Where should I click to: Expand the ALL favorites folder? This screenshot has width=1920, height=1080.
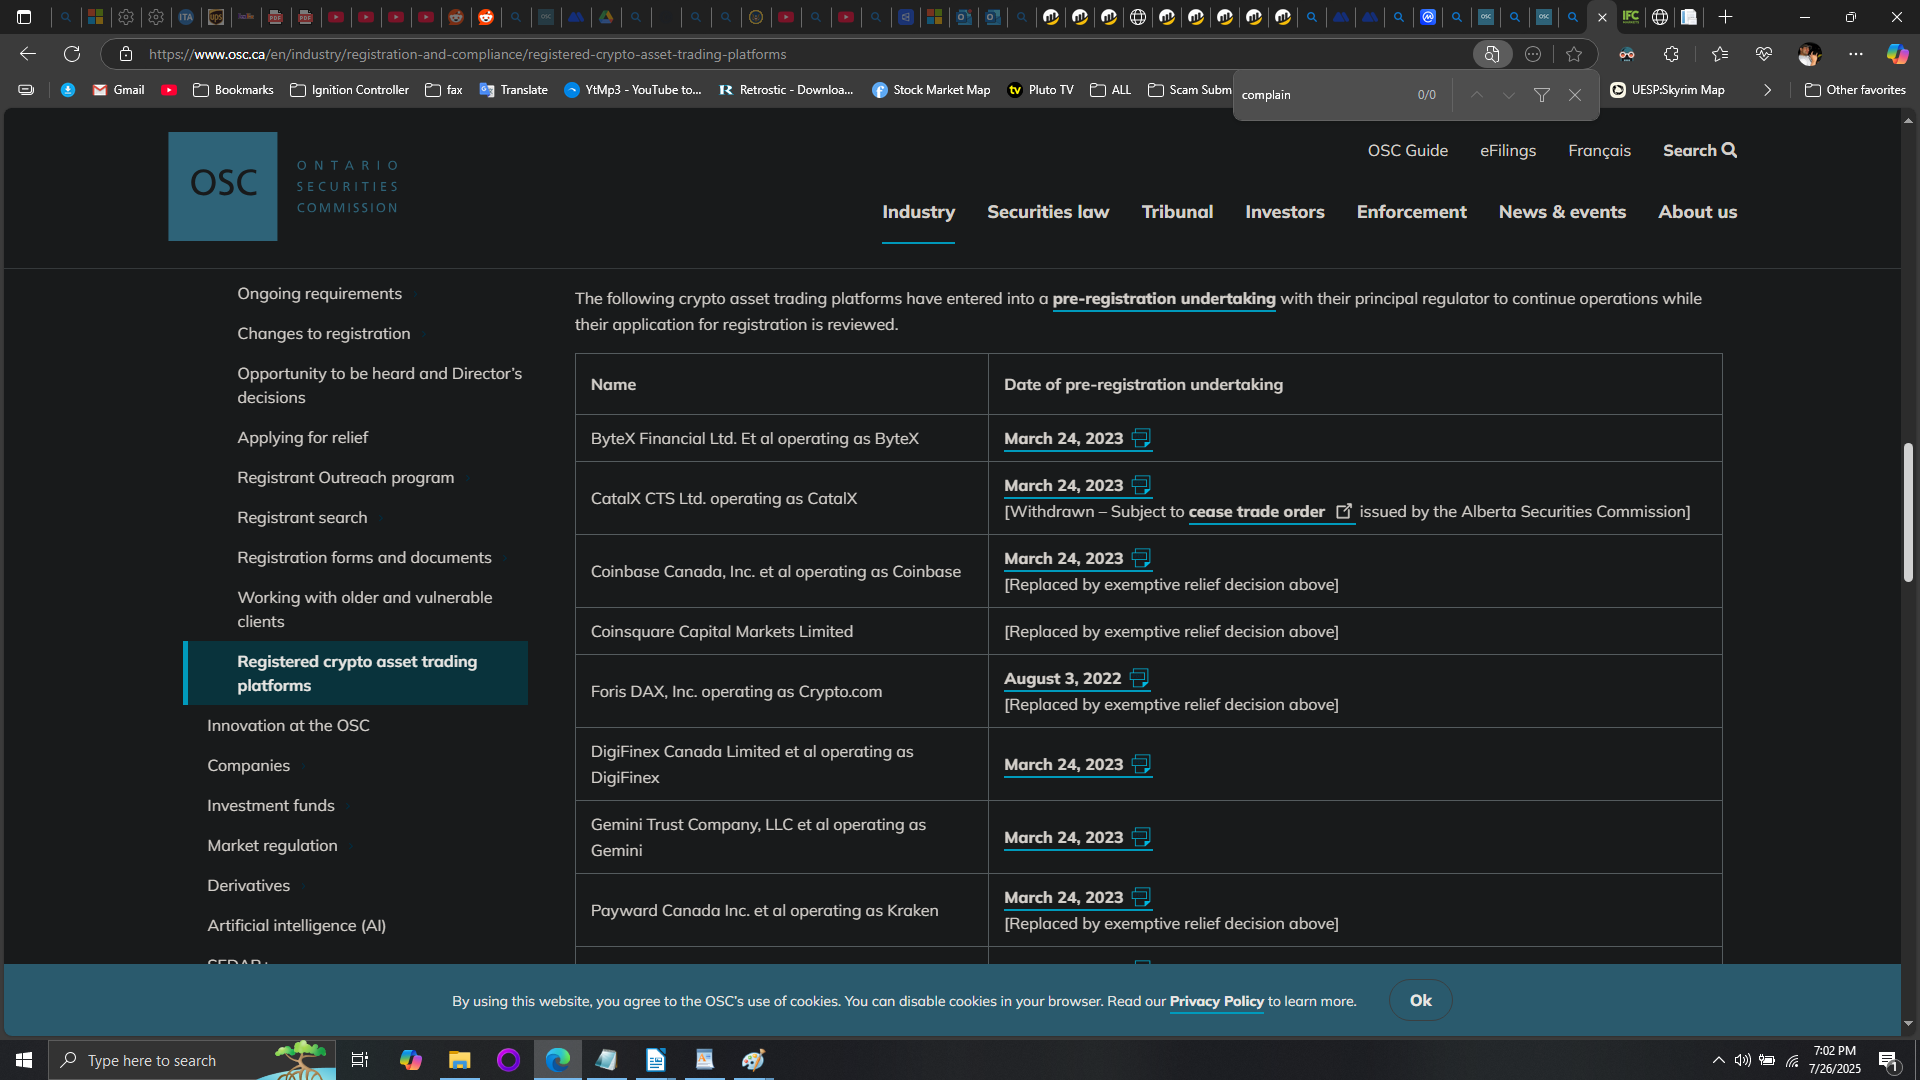(x=1111, y=90)
